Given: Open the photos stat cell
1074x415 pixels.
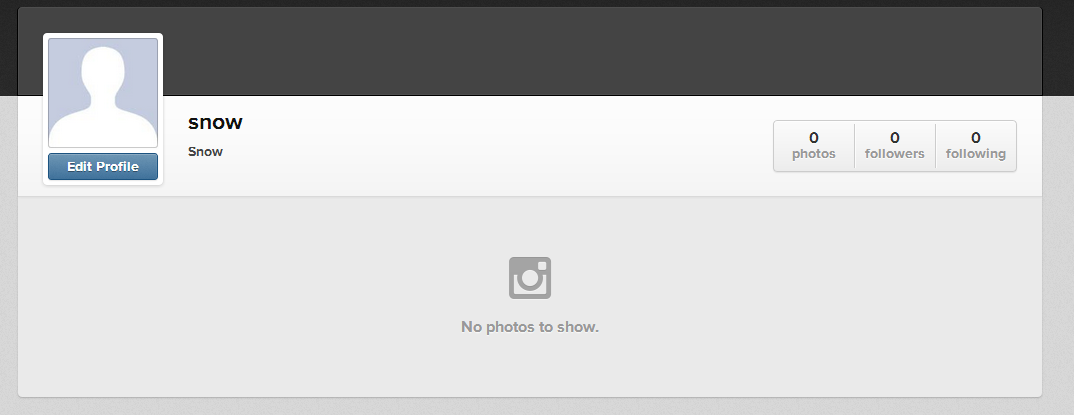Looking at the screenshot, I should click(814, 146).
